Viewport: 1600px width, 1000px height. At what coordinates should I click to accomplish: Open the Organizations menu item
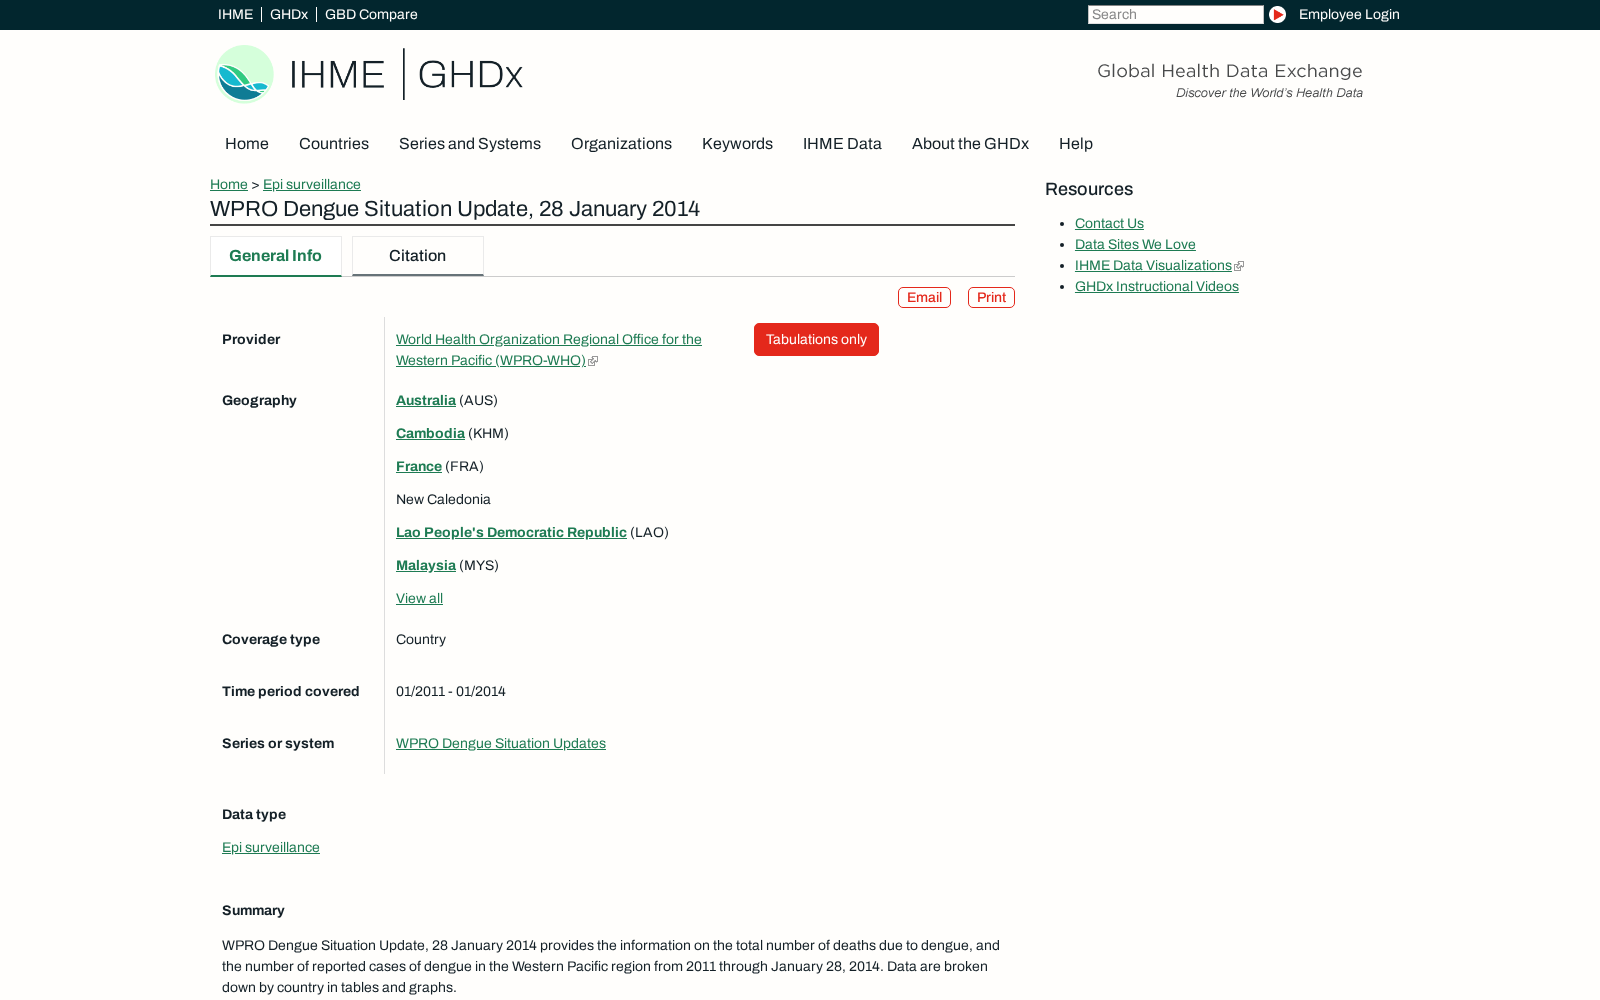[x=621, y=144]
